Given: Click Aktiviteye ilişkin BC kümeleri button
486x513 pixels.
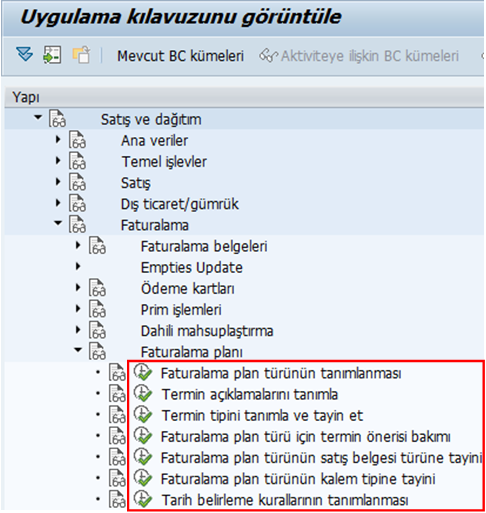Looking at the screenshot, I should click(x=359, y=56).
